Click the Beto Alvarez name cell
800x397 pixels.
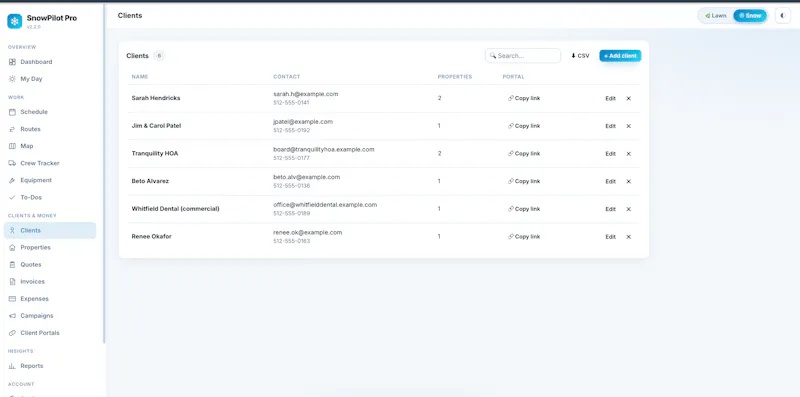pos(150,181)
